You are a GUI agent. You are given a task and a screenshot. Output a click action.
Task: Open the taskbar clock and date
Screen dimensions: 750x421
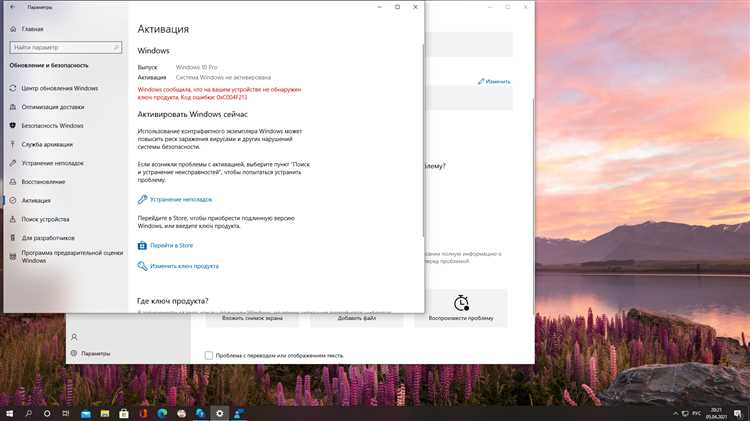pos(716,413)
